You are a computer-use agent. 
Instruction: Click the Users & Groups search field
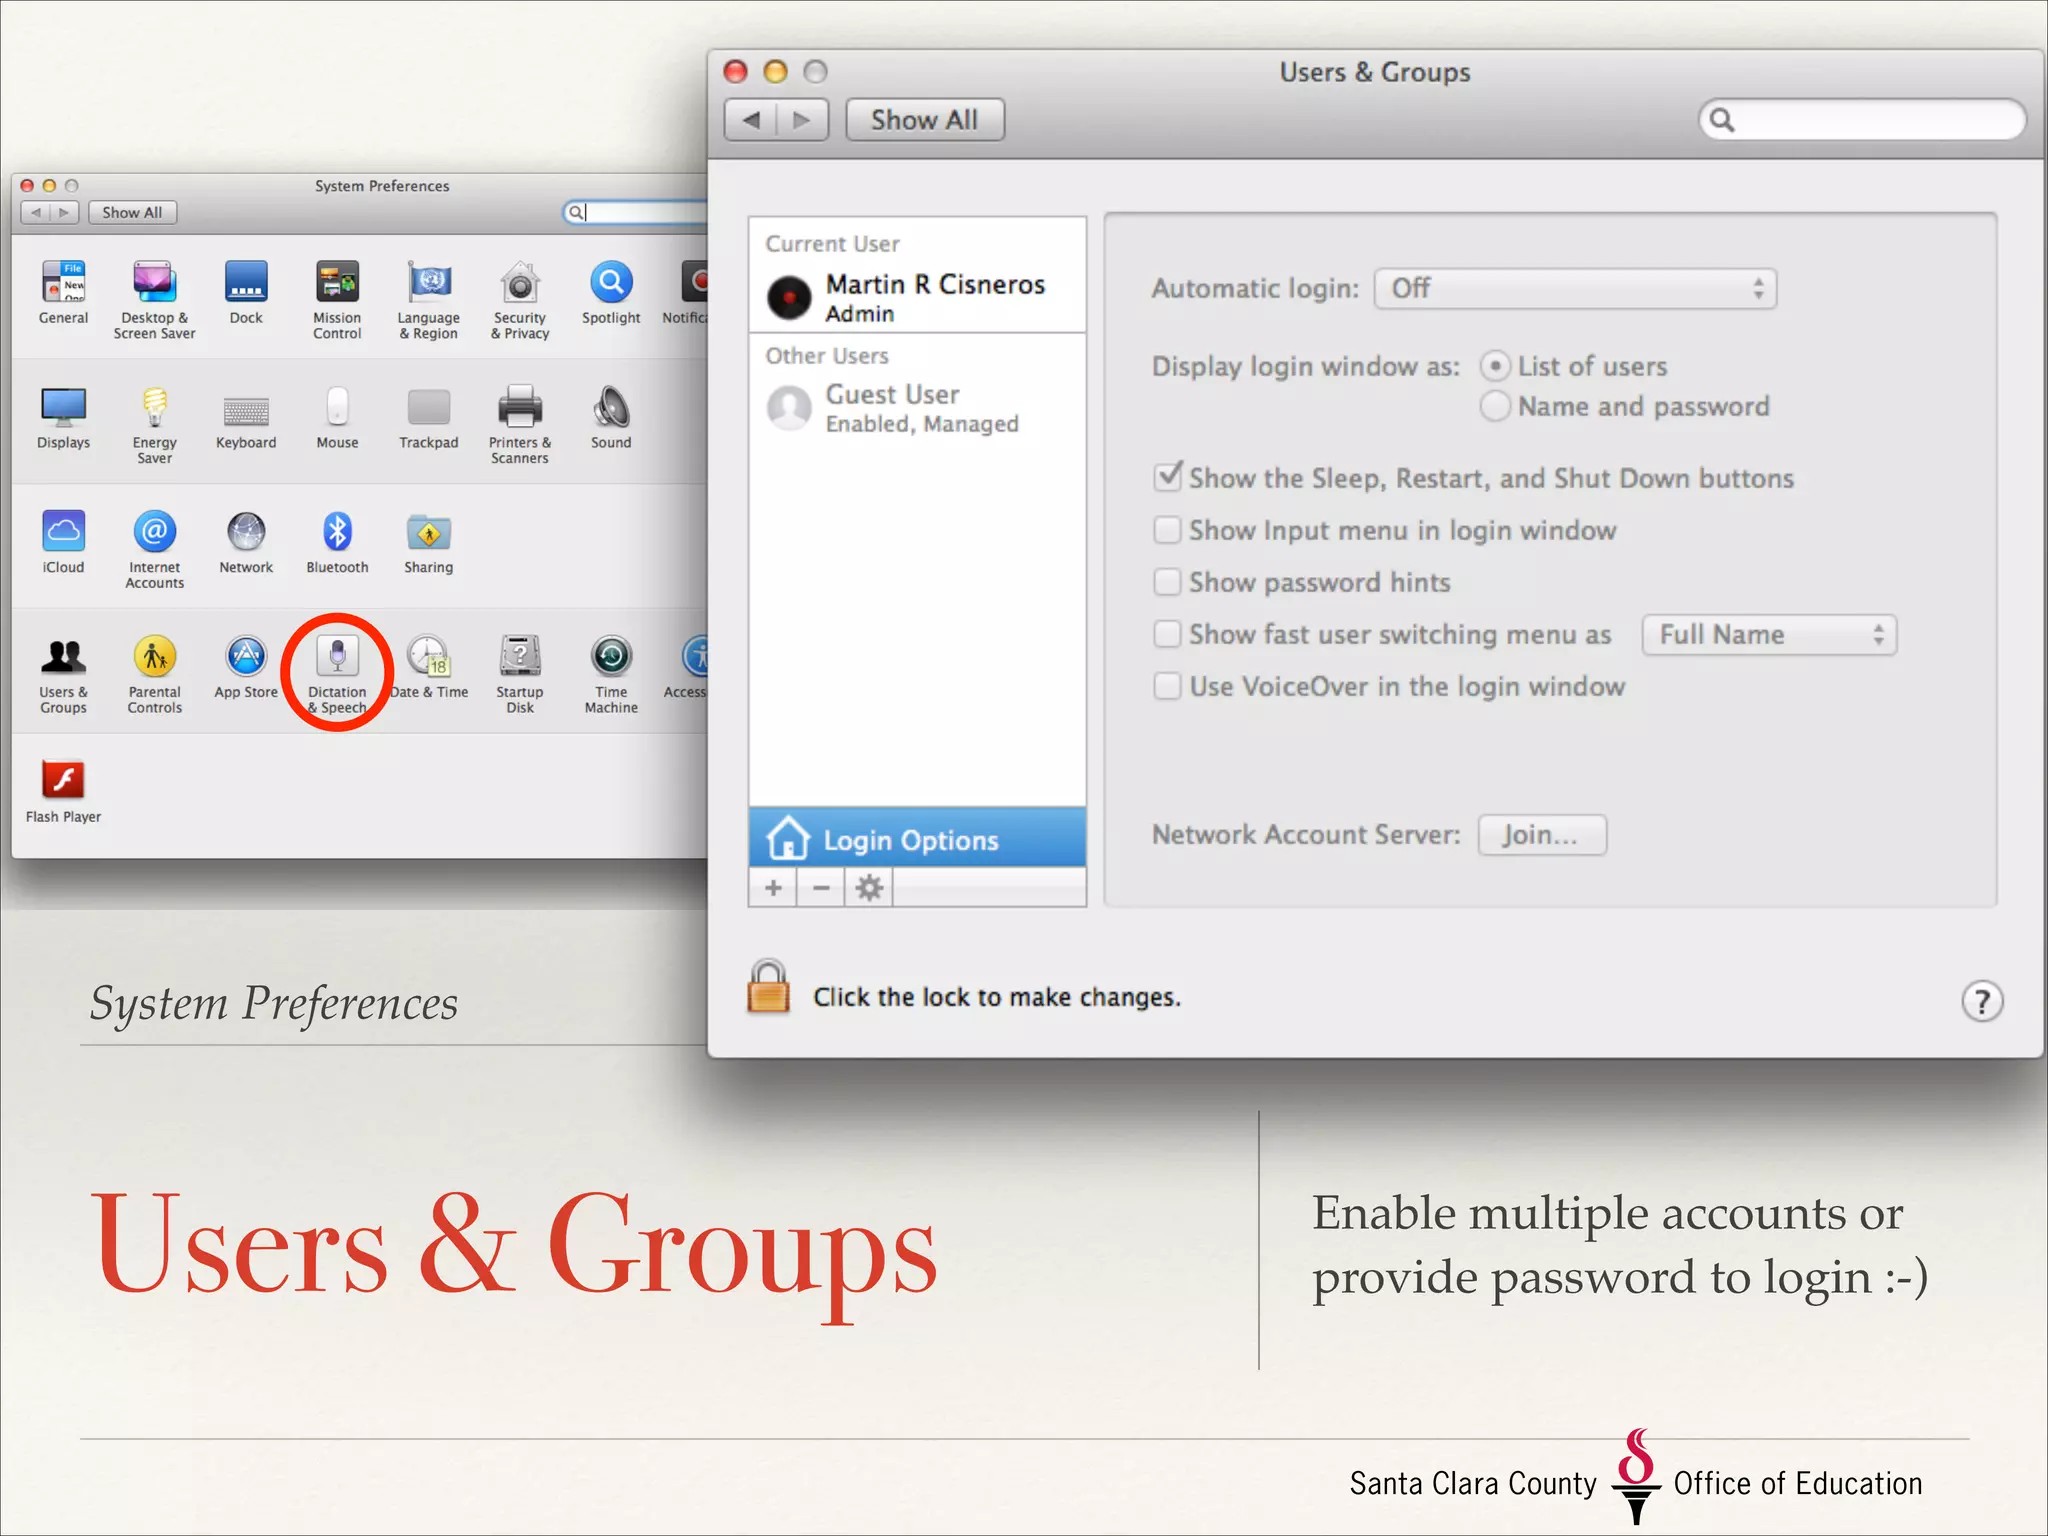coord(1862,120)
